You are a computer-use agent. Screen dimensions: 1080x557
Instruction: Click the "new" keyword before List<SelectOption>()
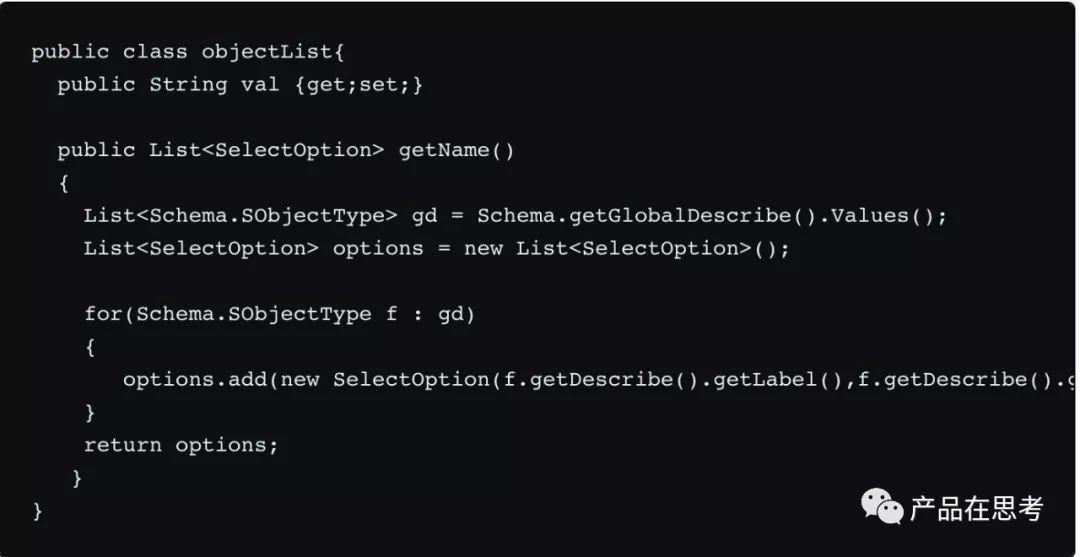click(483, 248)
